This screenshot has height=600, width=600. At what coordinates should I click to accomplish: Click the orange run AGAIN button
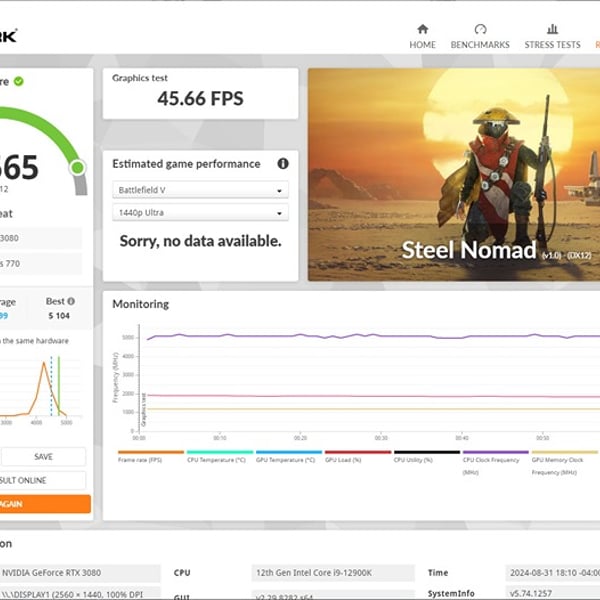click(x=45, y=504)
